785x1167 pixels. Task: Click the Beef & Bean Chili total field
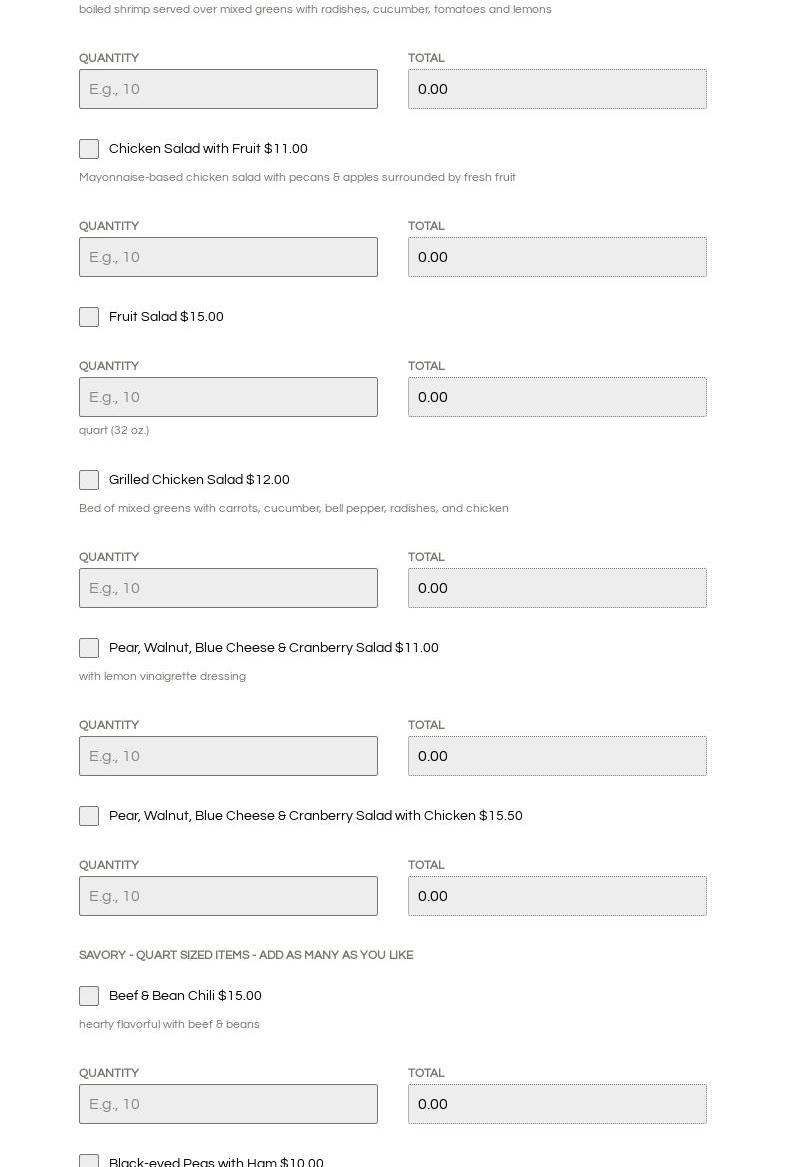point(557,1104)
